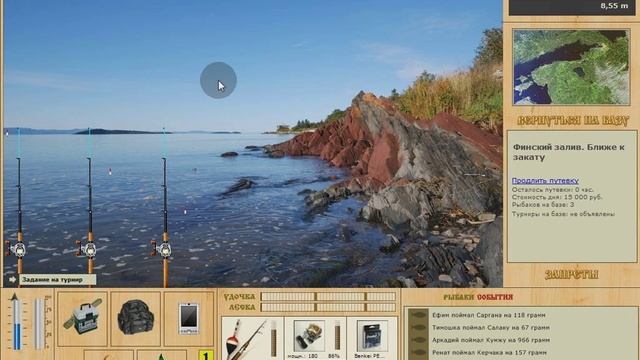Open the Задание на турнир button
Viewport: 640px width, 360px height.
[57, 280]
